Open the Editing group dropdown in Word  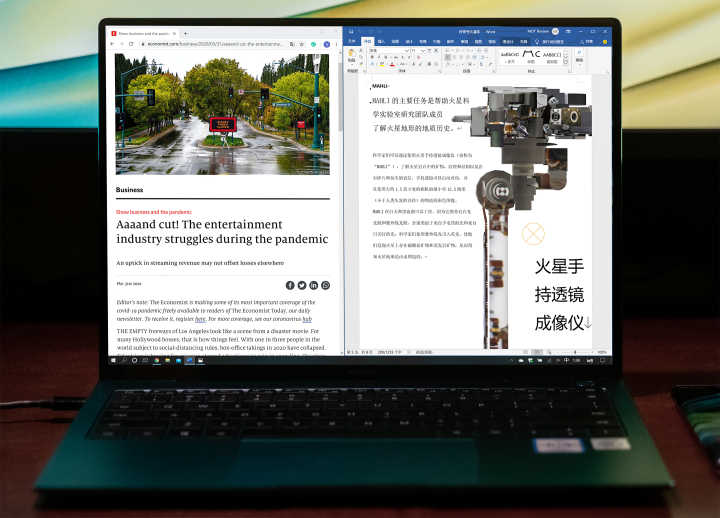(x=579, y=56)
